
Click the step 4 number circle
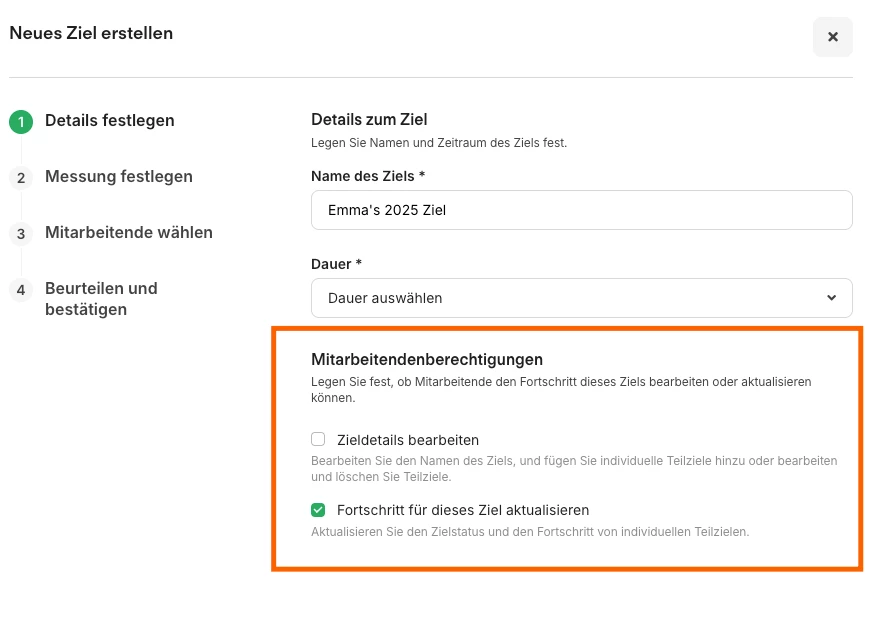coord(20,290)
